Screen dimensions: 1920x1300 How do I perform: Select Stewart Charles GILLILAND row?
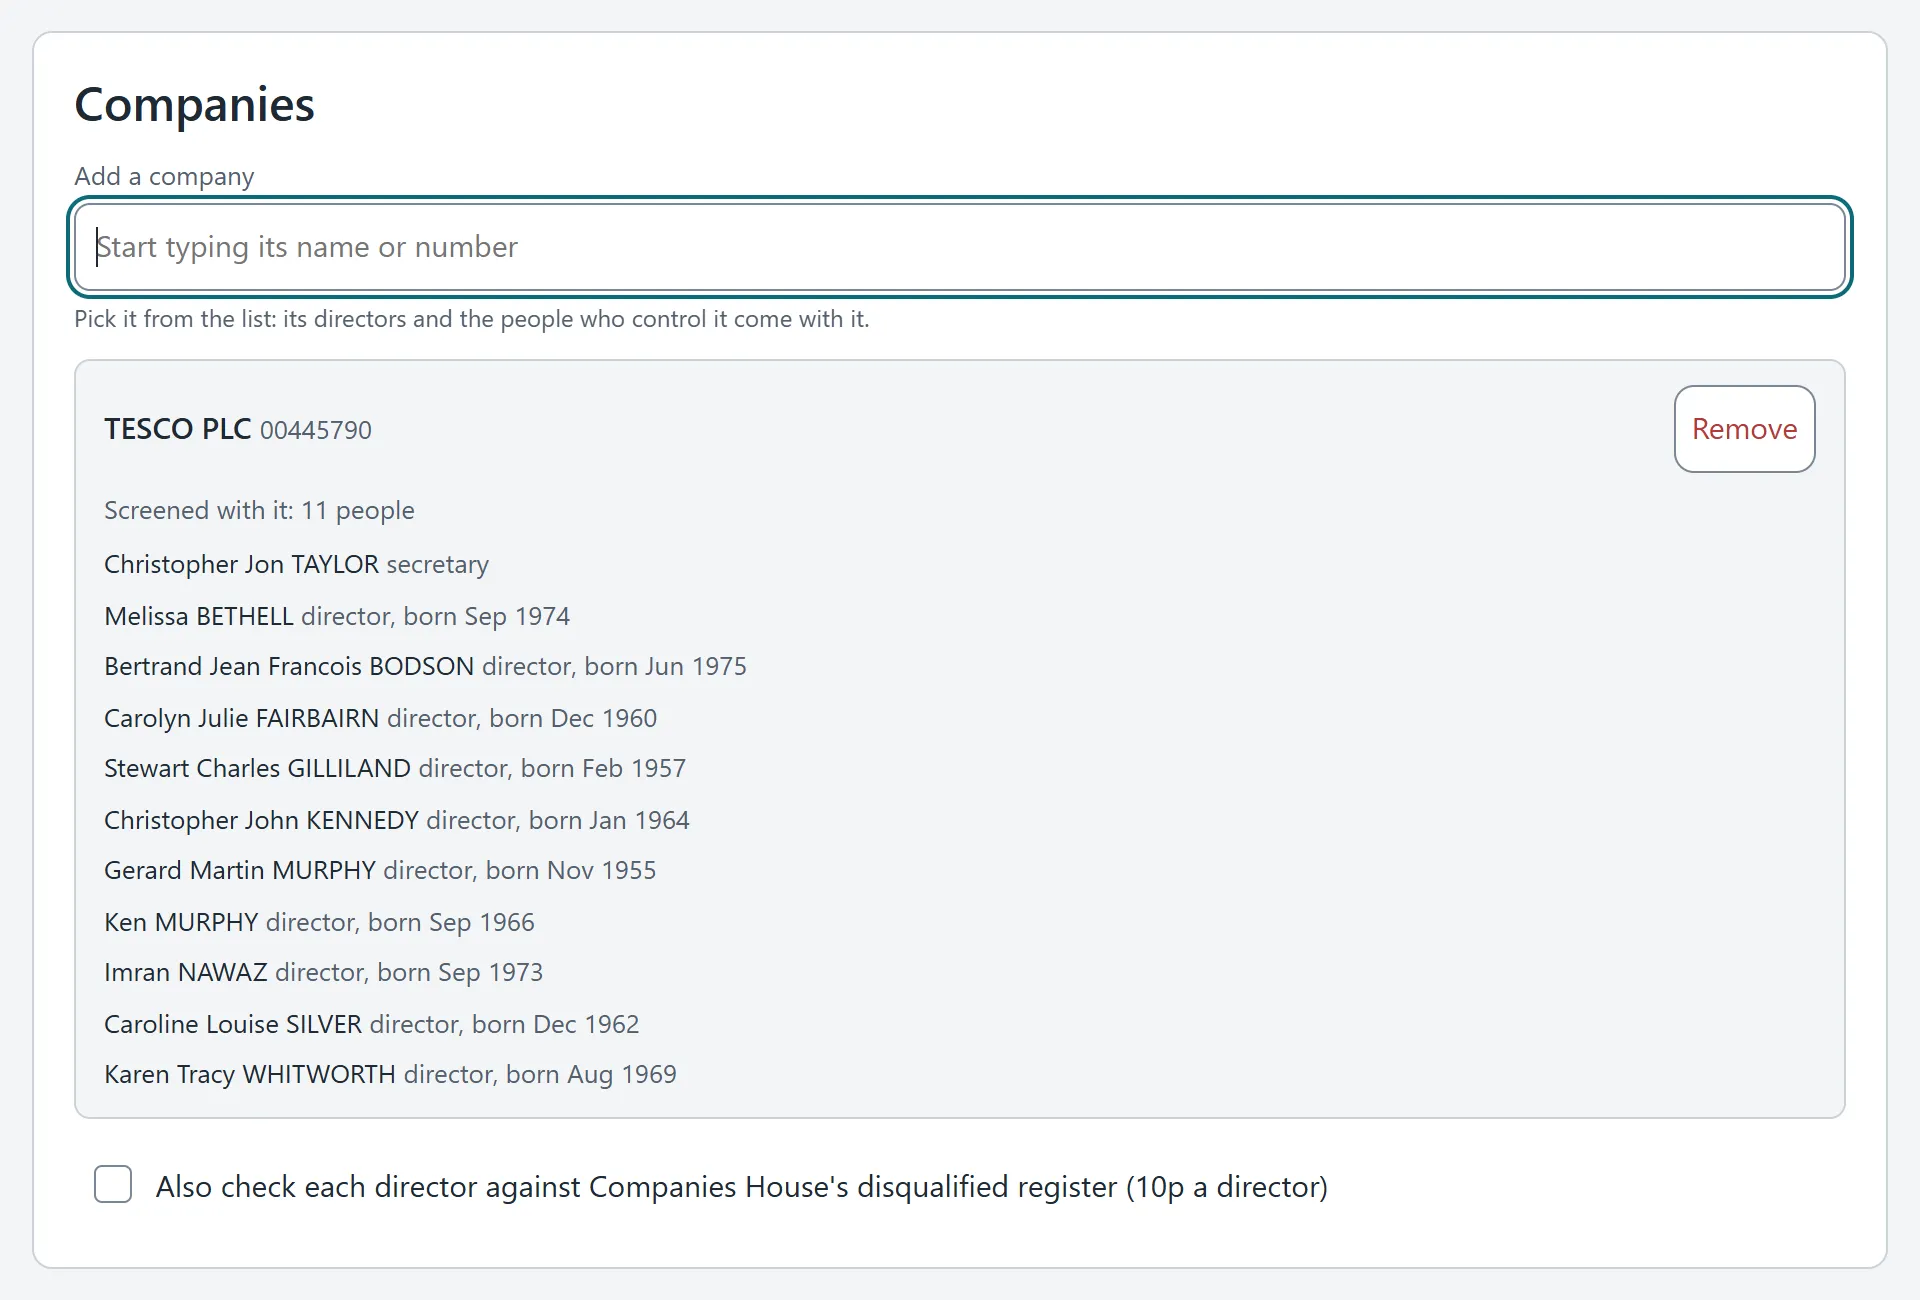395,769
